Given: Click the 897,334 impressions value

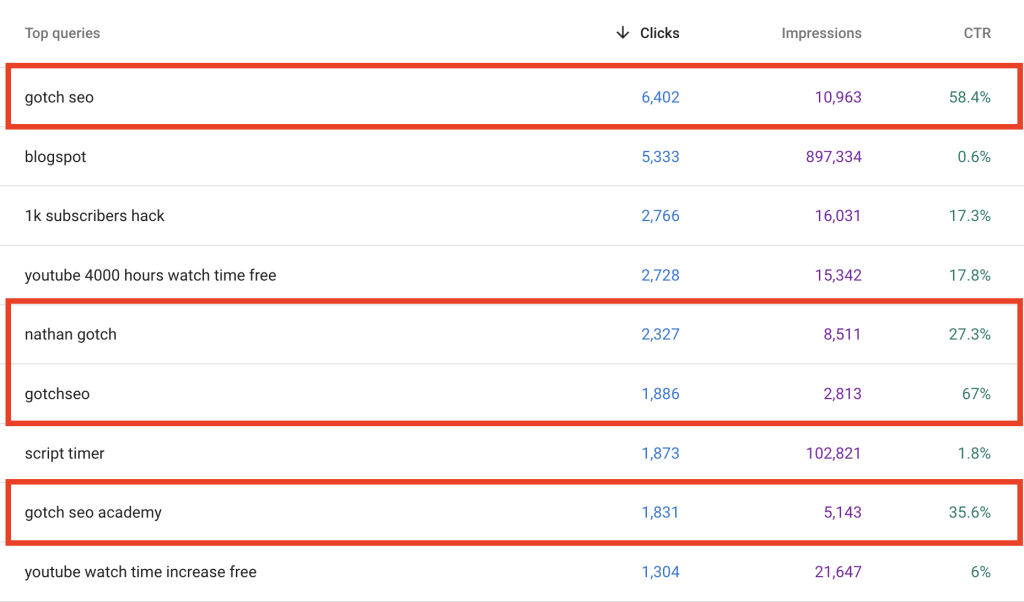Looking at the screenshot, I should point(833,157).
